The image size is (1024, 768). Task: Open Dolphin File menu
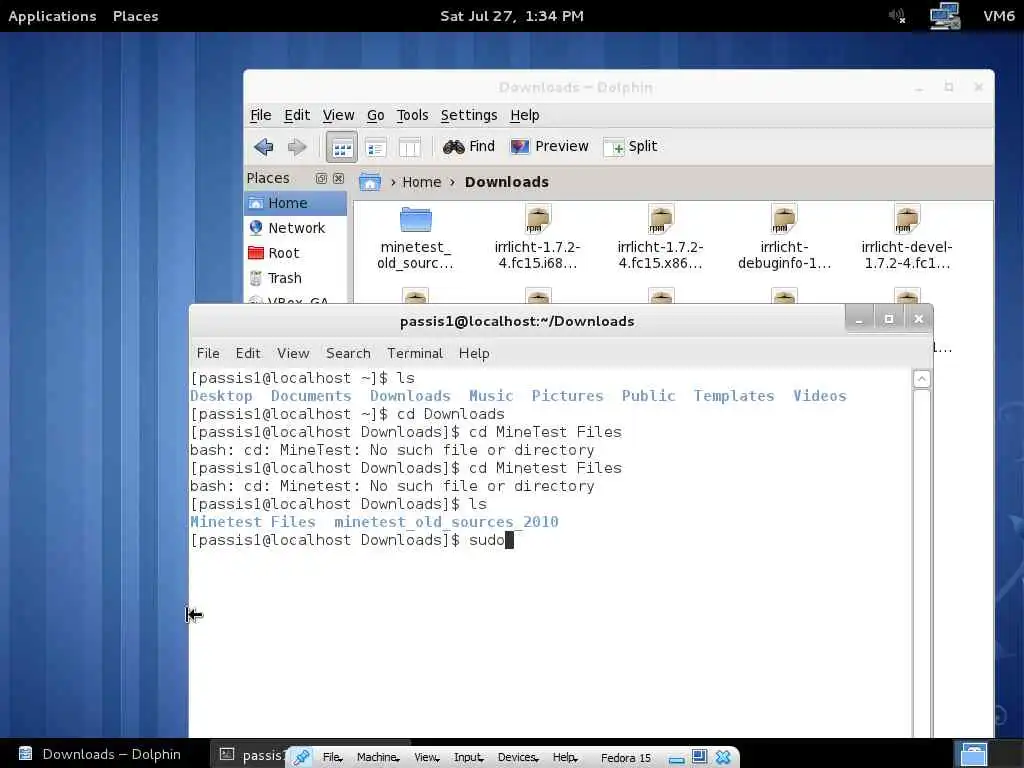261,116
